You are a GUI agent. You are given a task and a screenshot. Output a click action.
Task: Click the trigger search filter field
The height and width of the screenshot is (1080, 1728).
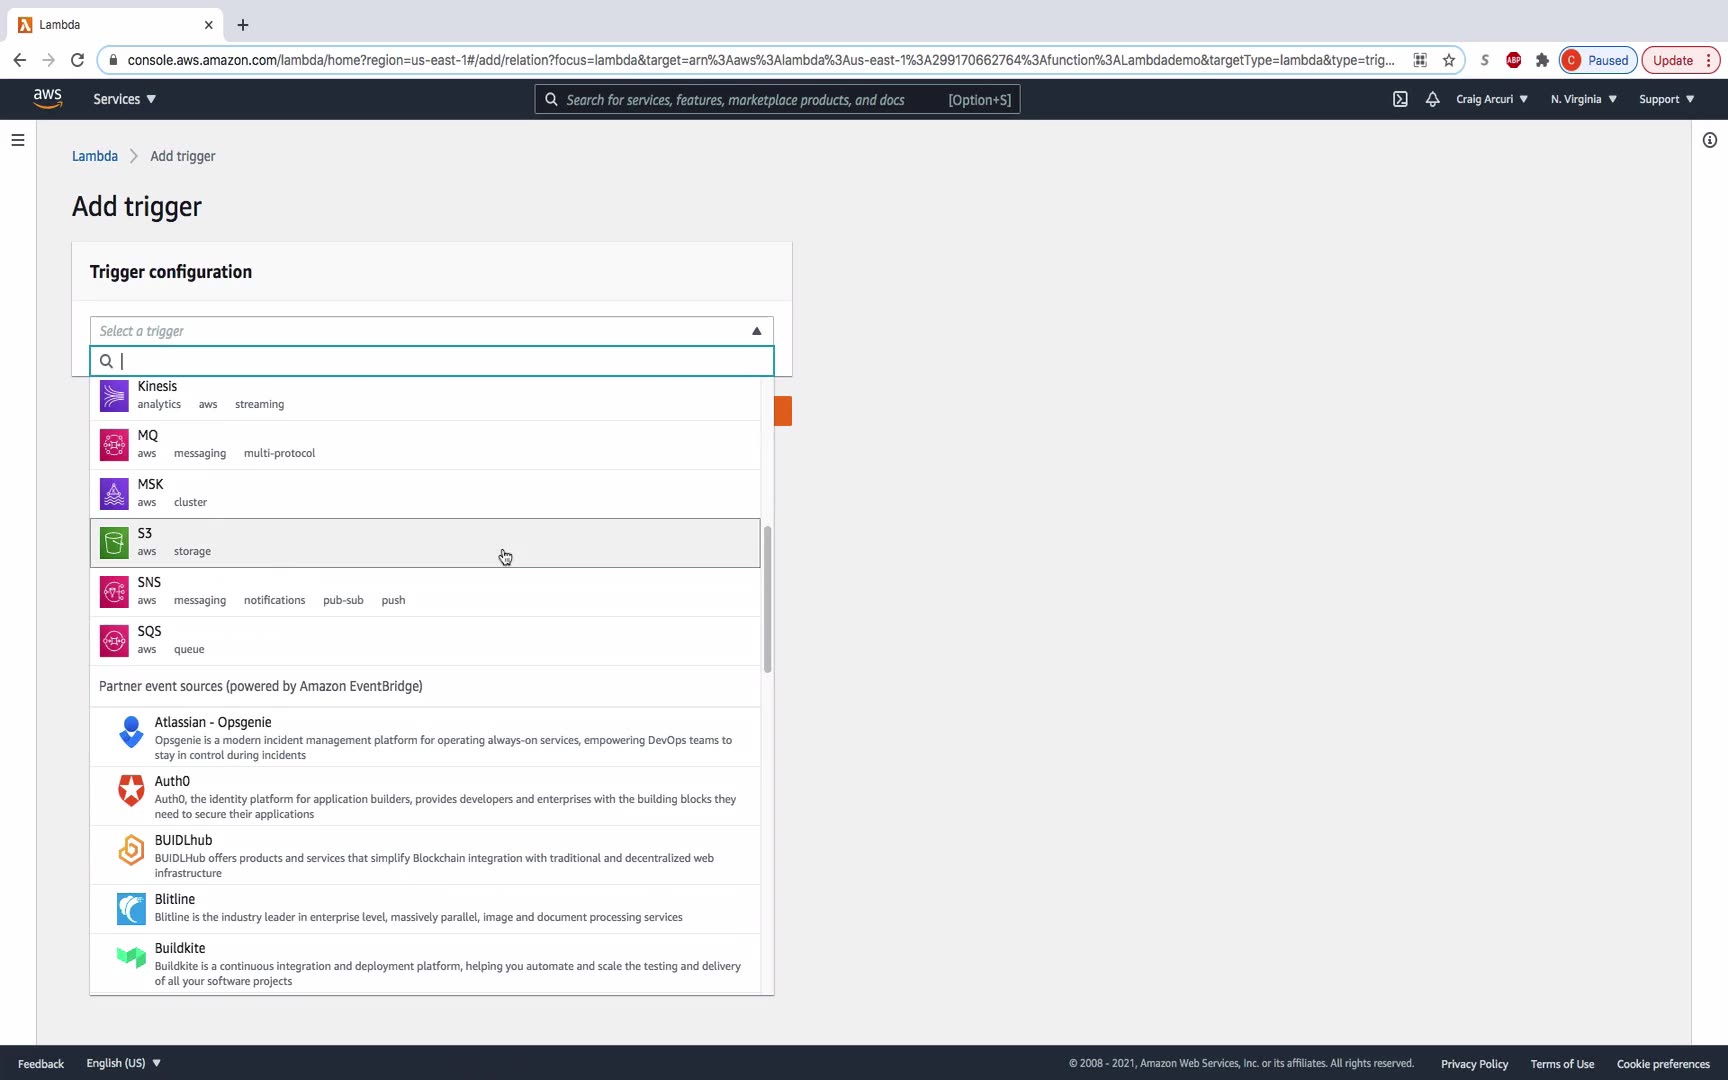[x=432, y=361]
